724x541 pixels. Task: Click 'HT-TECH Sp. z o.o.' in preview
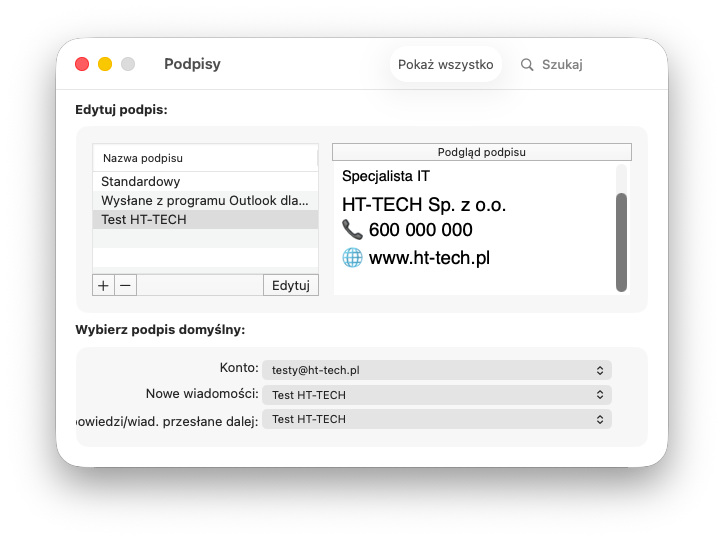tap(424, 204)
